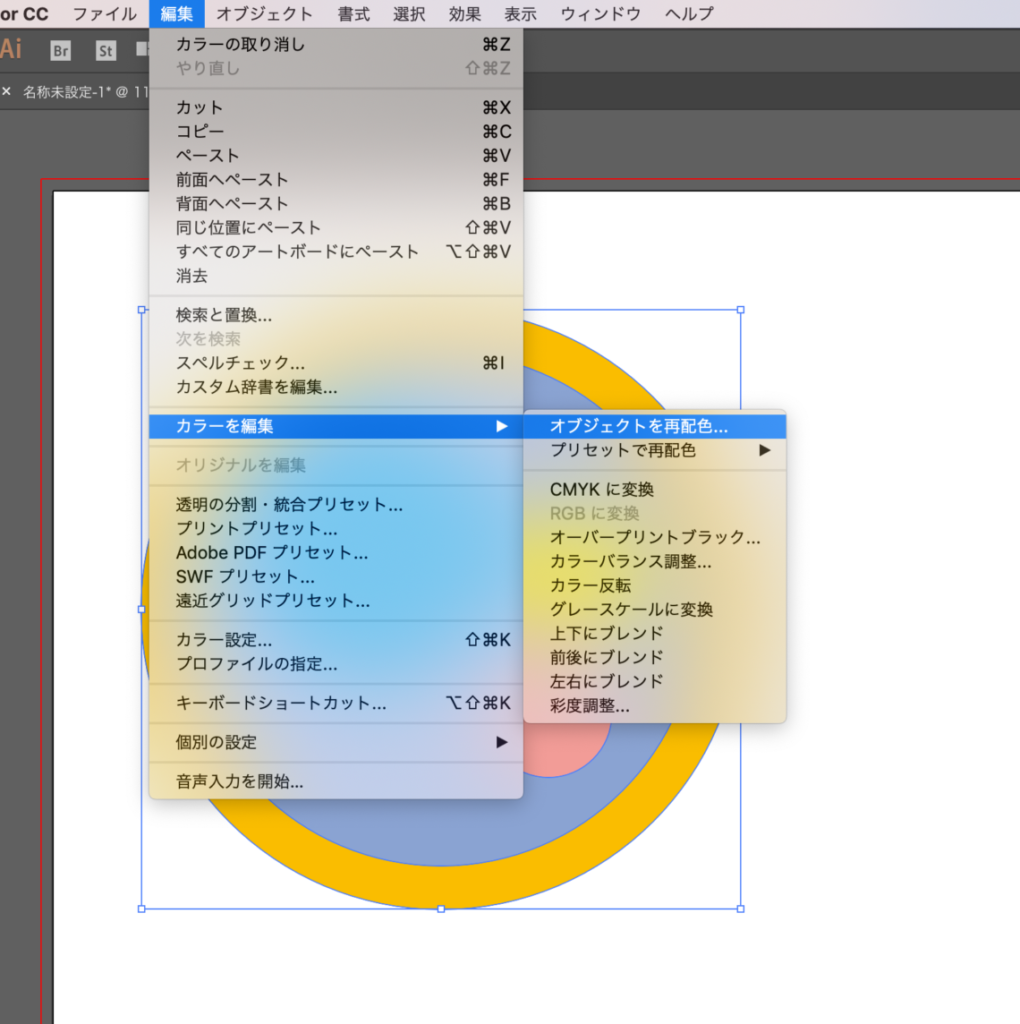Open the ウィンドウ menu in menu bar
The width and height of the screenshot is (1020, 1024).
(601, 14)
